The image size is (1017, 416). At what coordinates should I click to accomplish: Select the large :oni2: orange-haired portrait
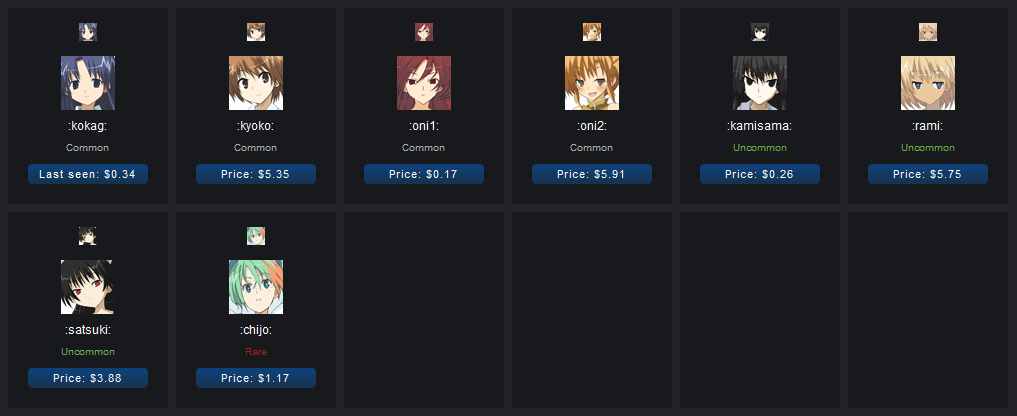pyautogui.click(x=592, y=82)
